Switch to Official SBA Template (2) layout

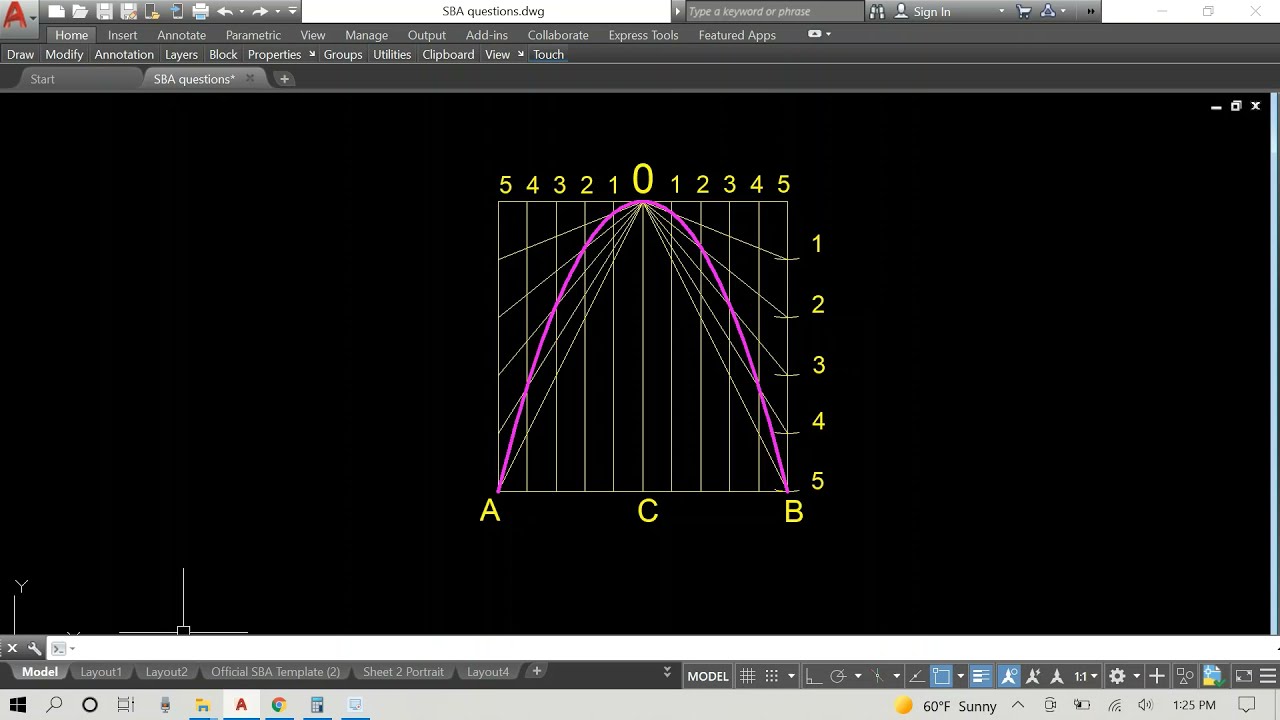click(x=275, y=672)
